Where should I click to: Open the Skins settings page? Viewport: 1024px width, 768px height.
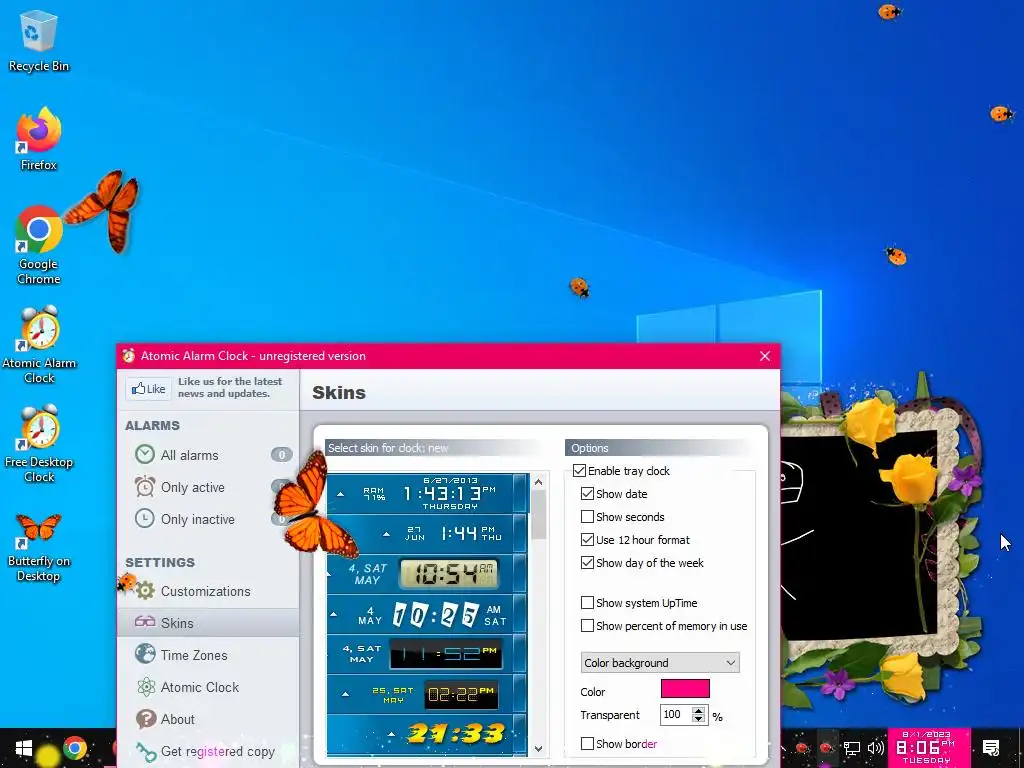(x=208, y=623)
